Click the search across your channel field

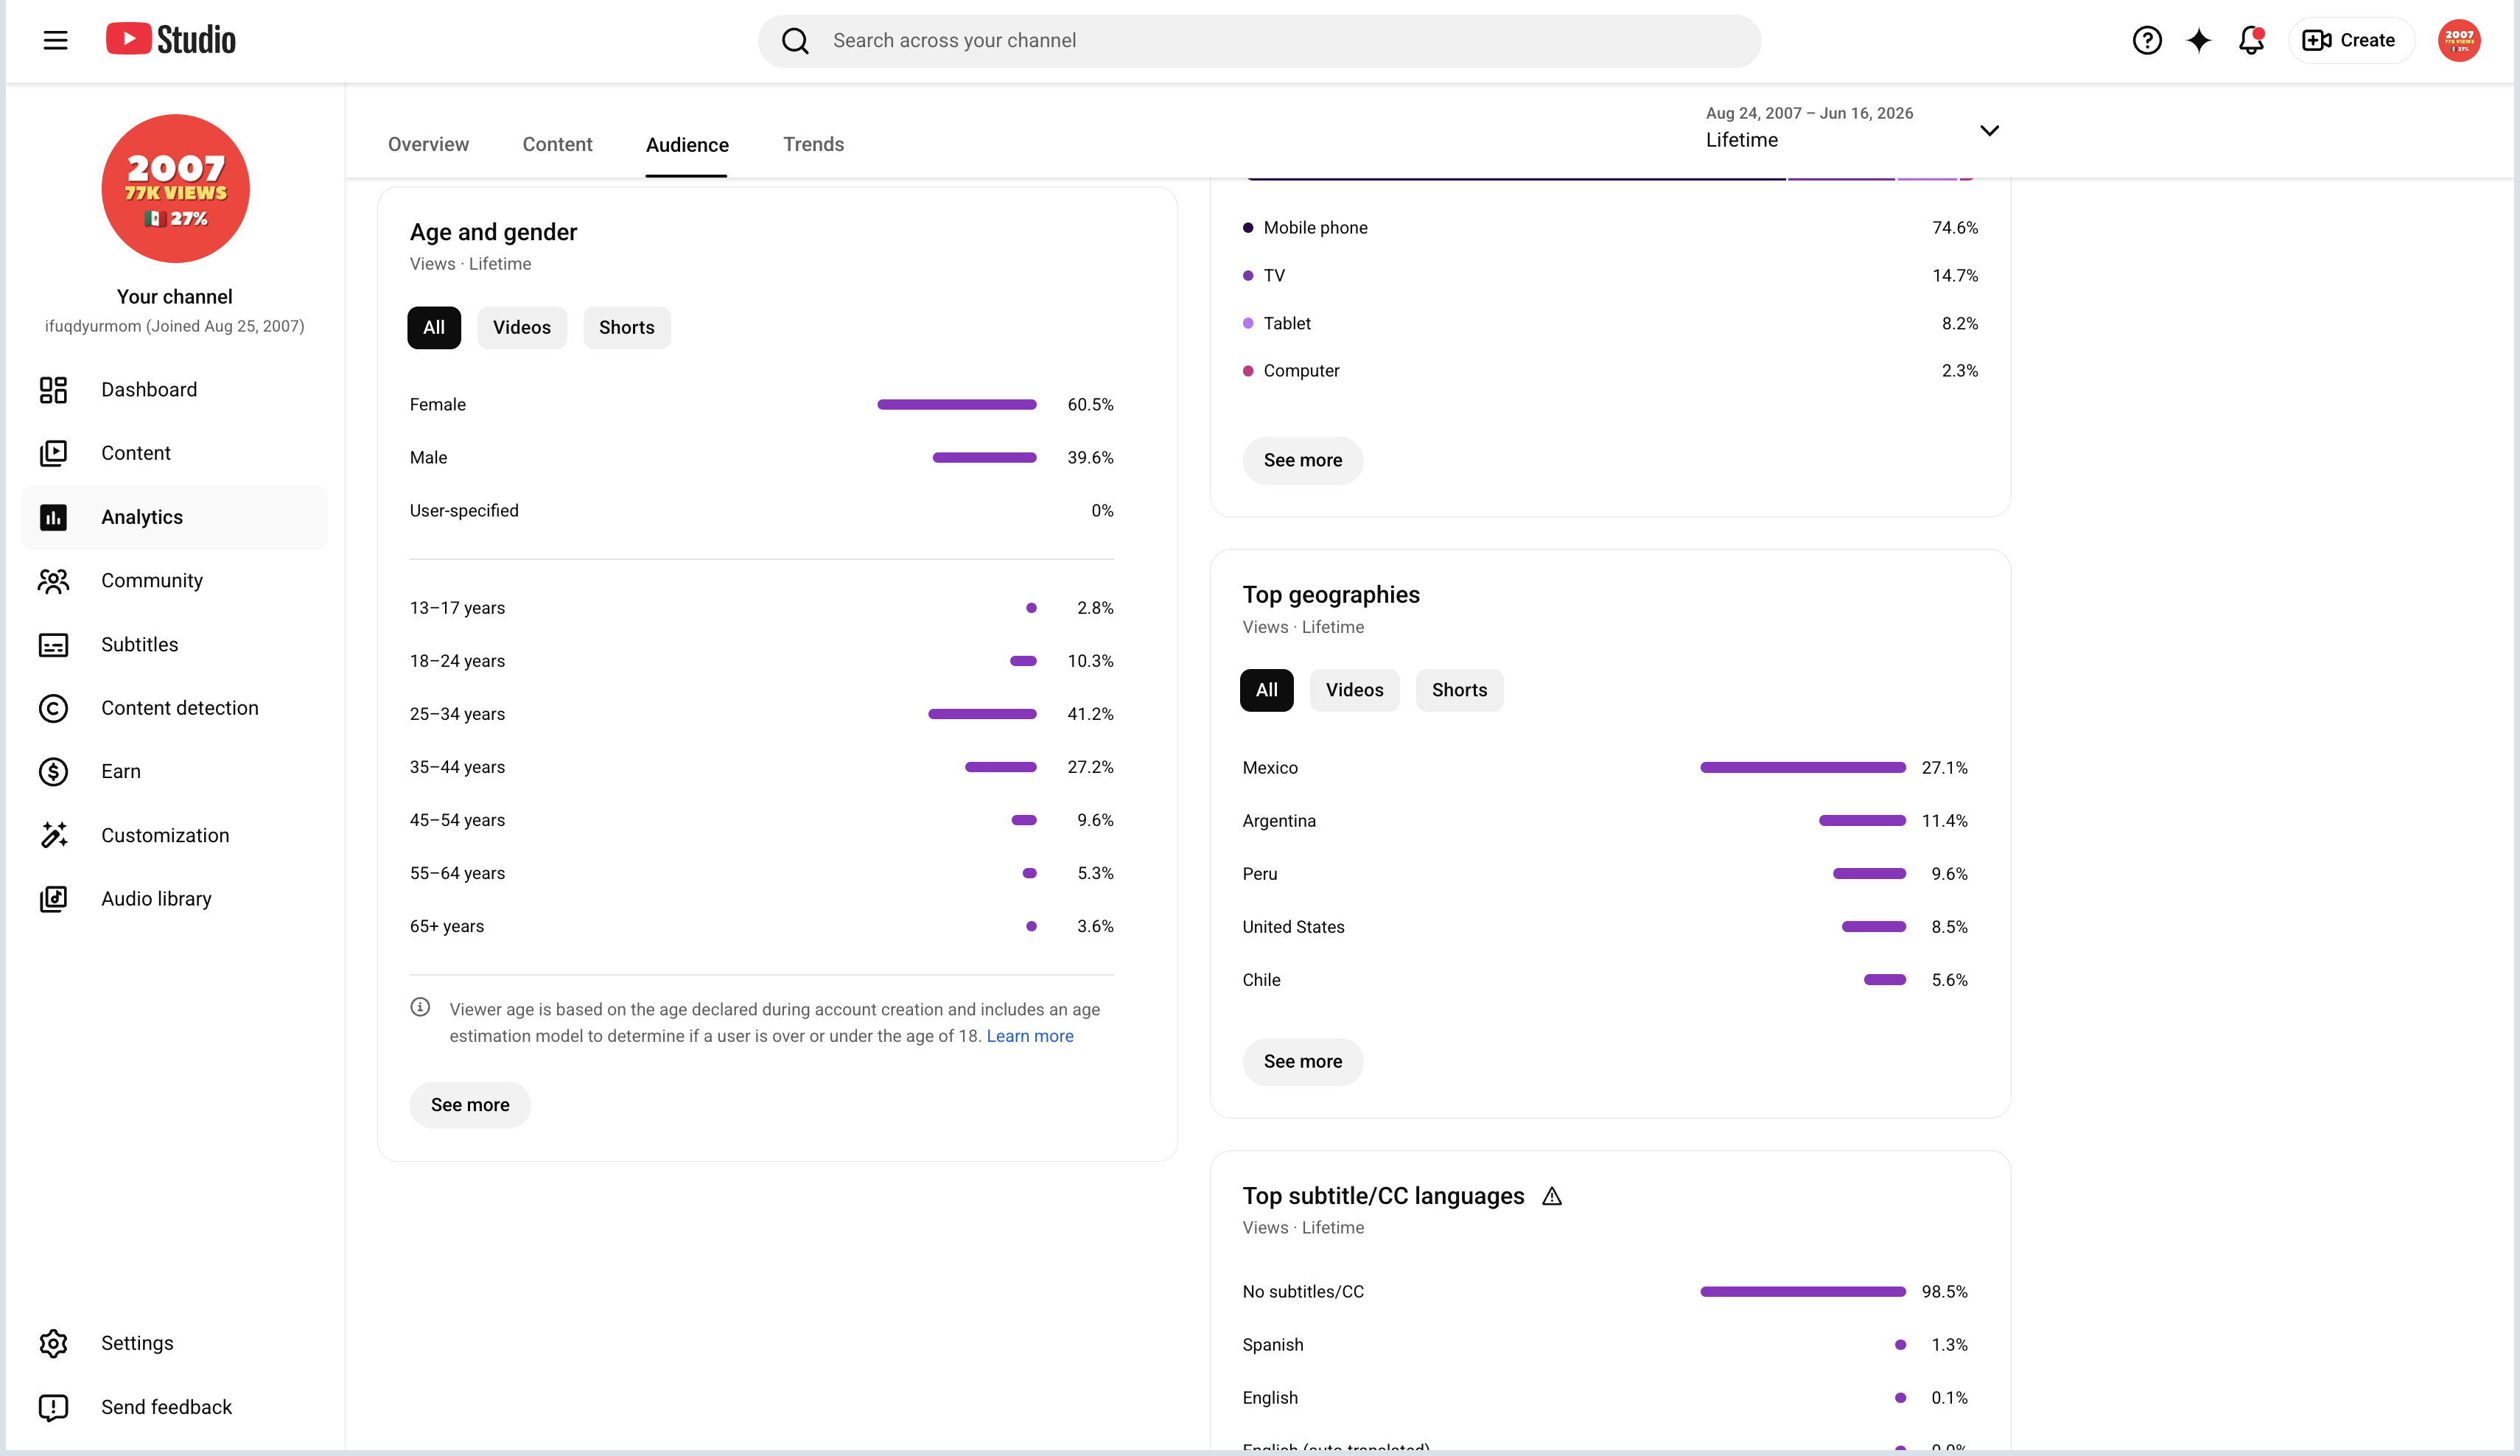1259,41
